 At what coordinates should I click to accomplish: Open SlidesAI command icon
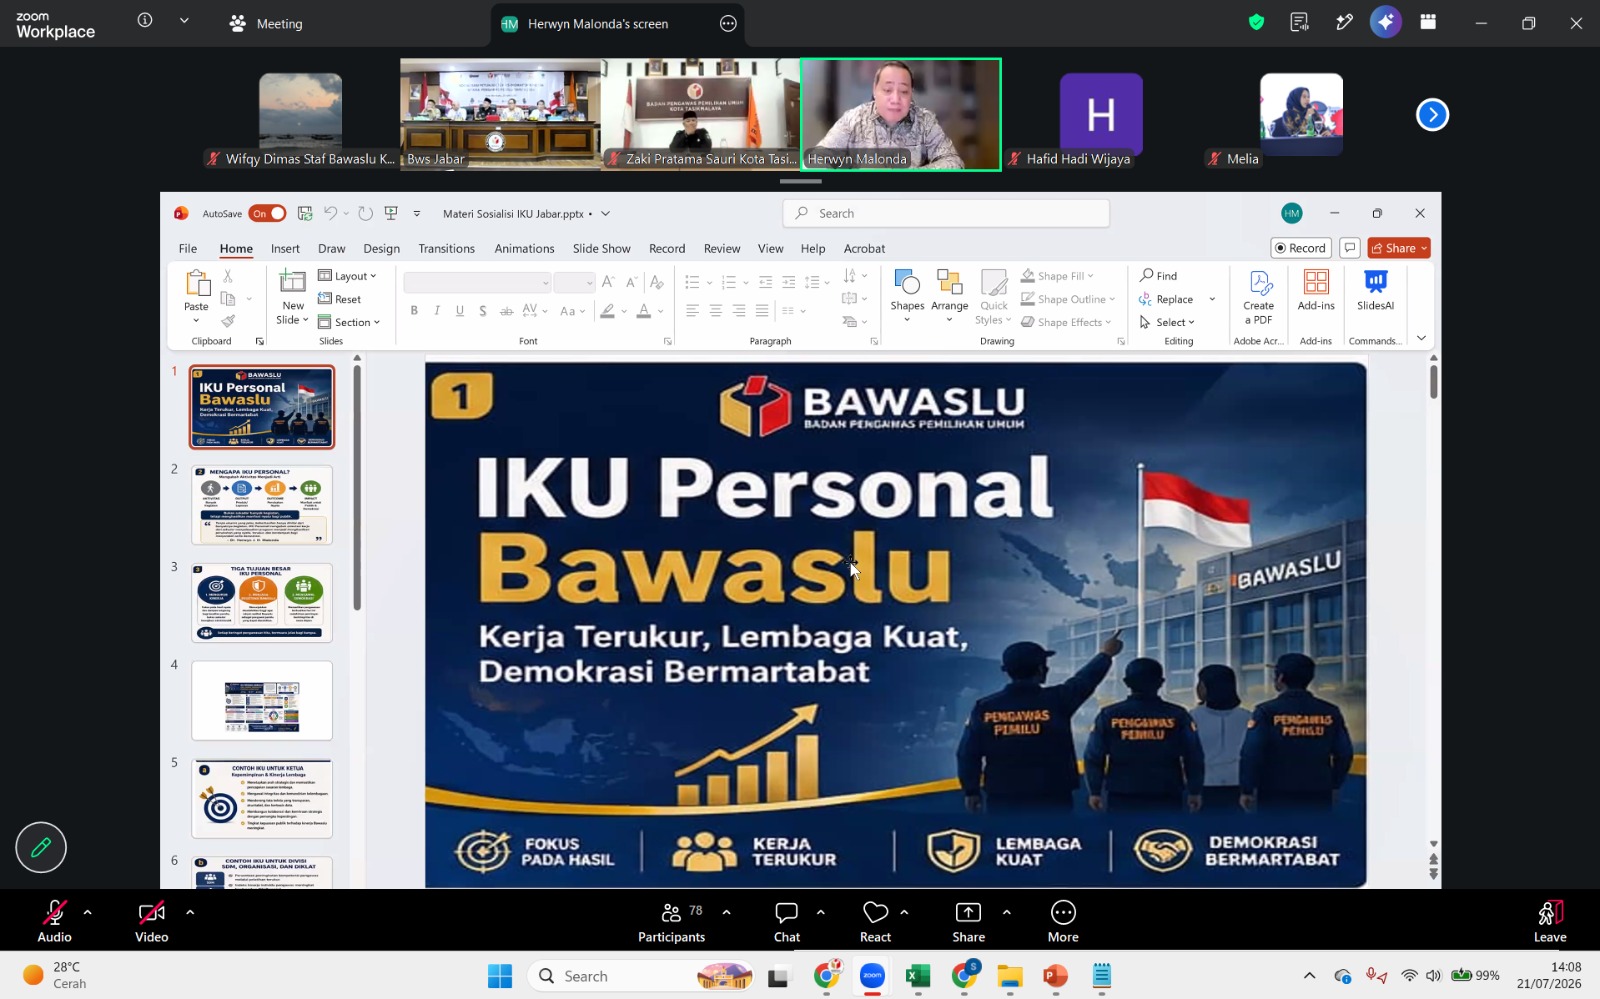point(1376,283)
